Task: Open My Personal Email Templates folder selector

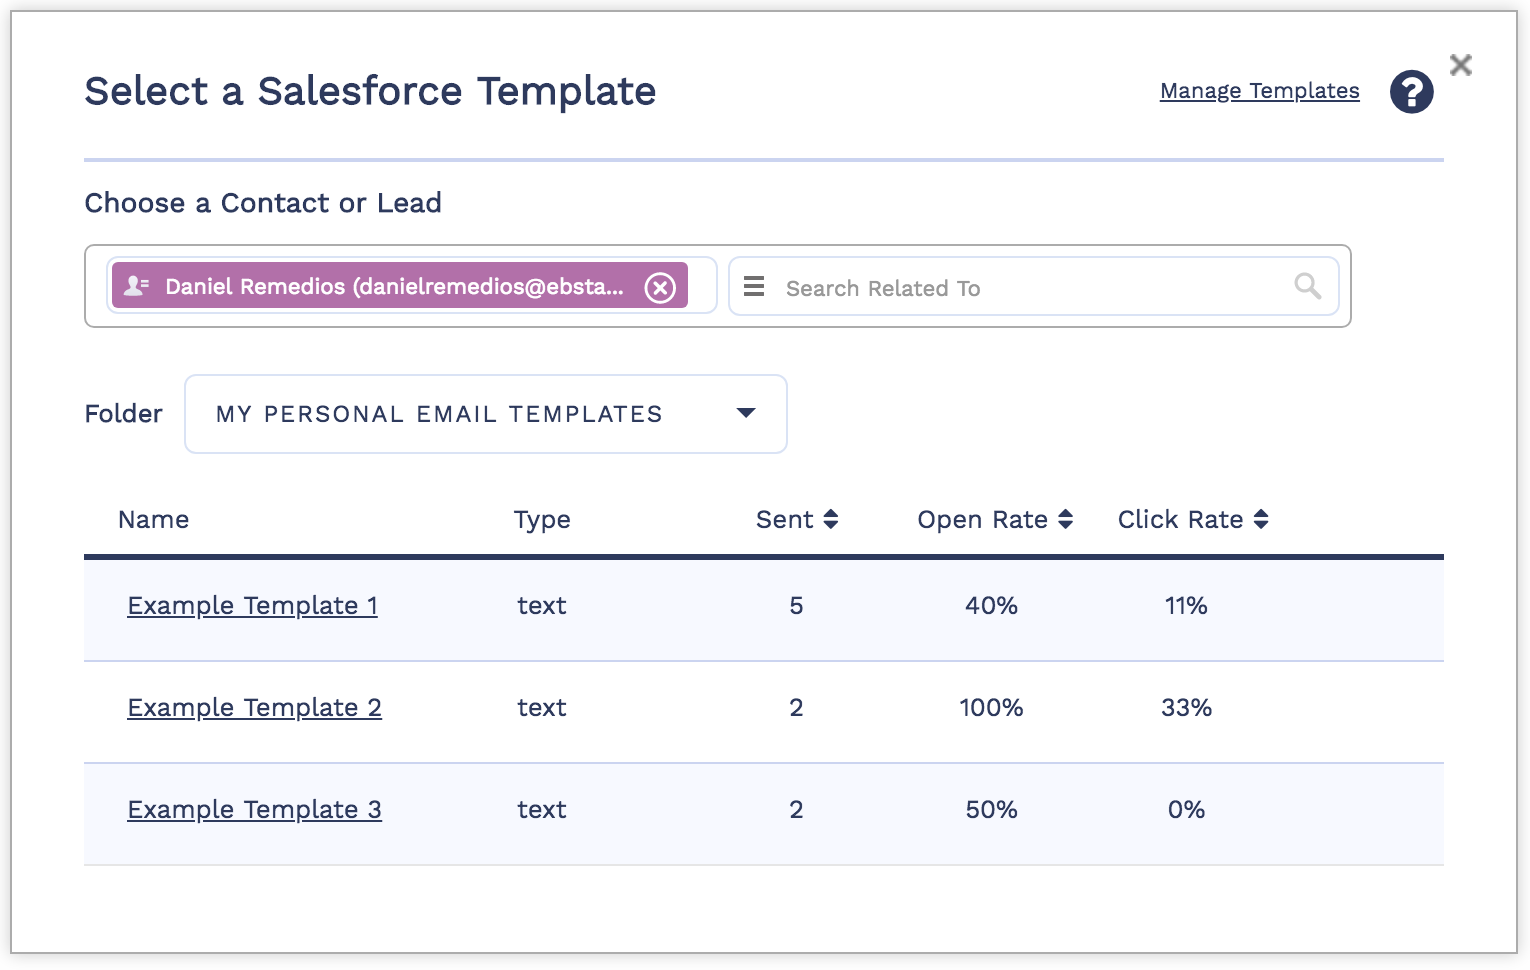Action: pyautogui.click(x=440, y=414)
